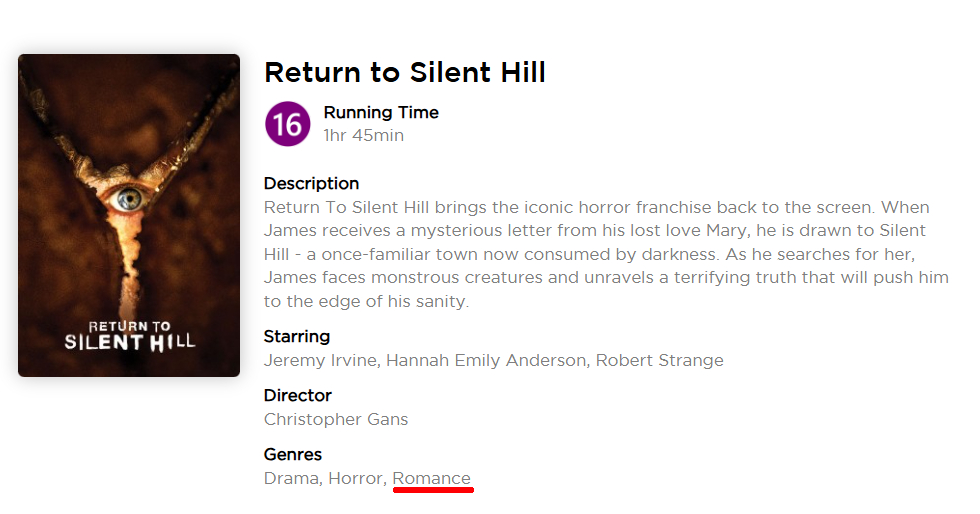Click the eye on the movie poster
This screenshot has width=980, height=514.
(x=127, y=199)
